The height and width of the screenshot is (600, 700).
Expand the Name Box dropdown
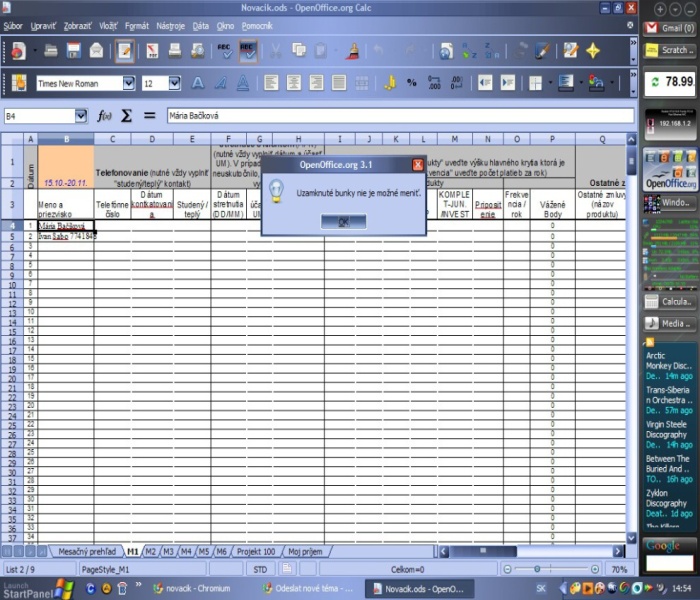tap(81, 116)
